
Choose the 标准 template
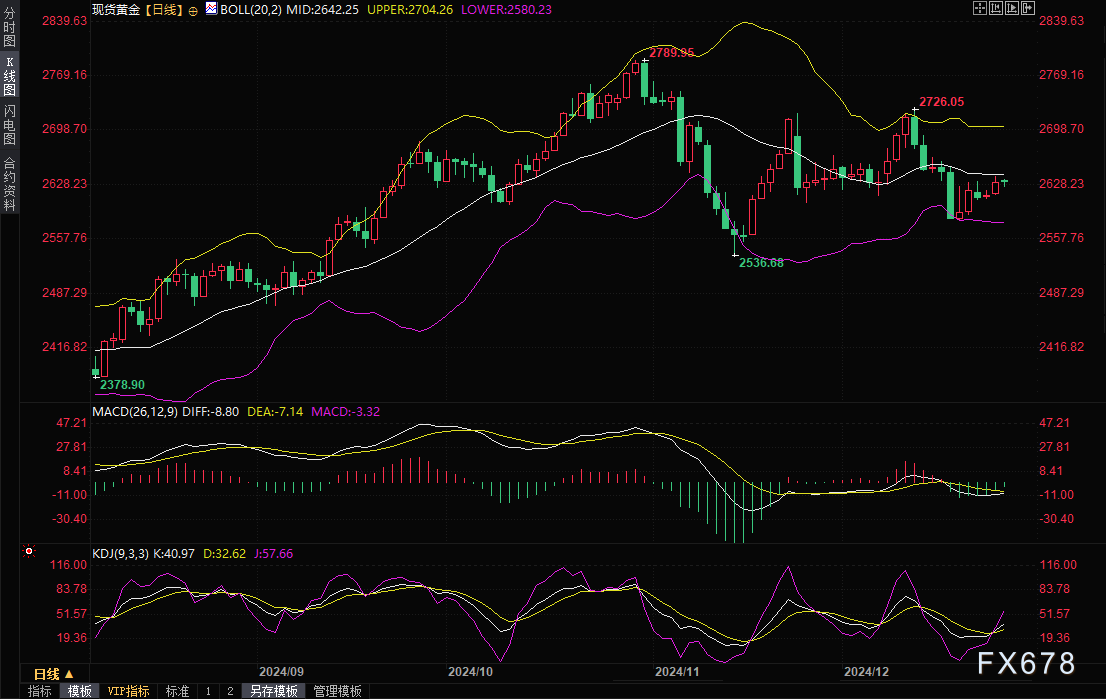(x=177, y=691)
